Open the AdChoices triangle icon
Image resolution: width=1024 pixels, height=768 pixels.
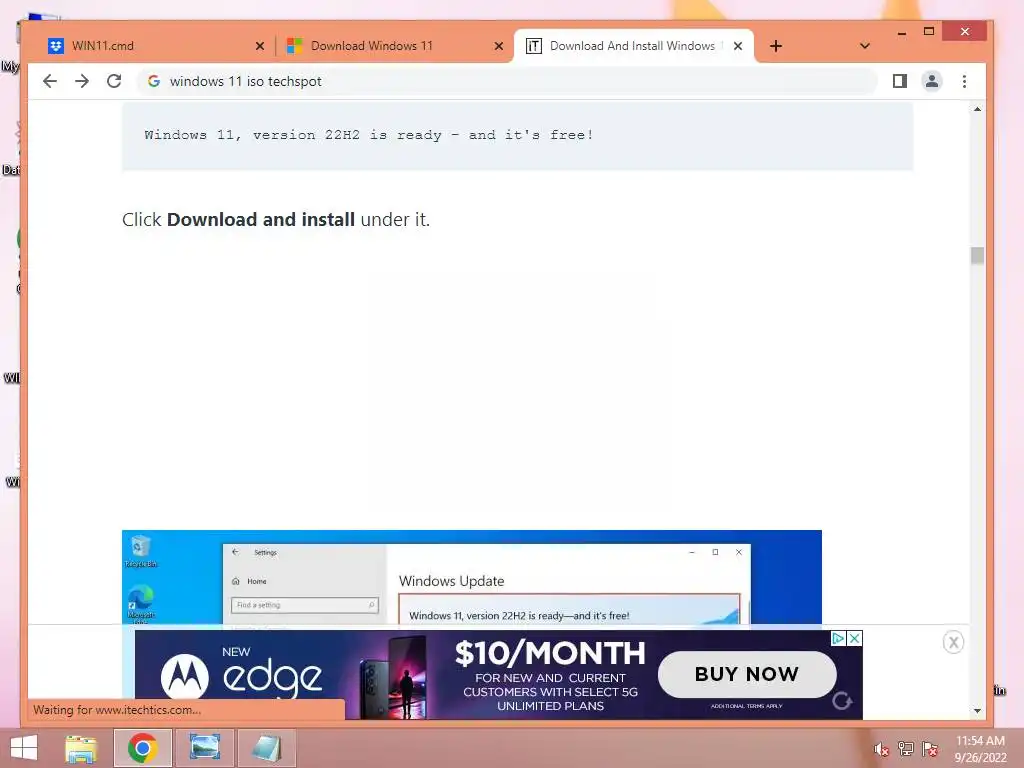coord(839,638)
